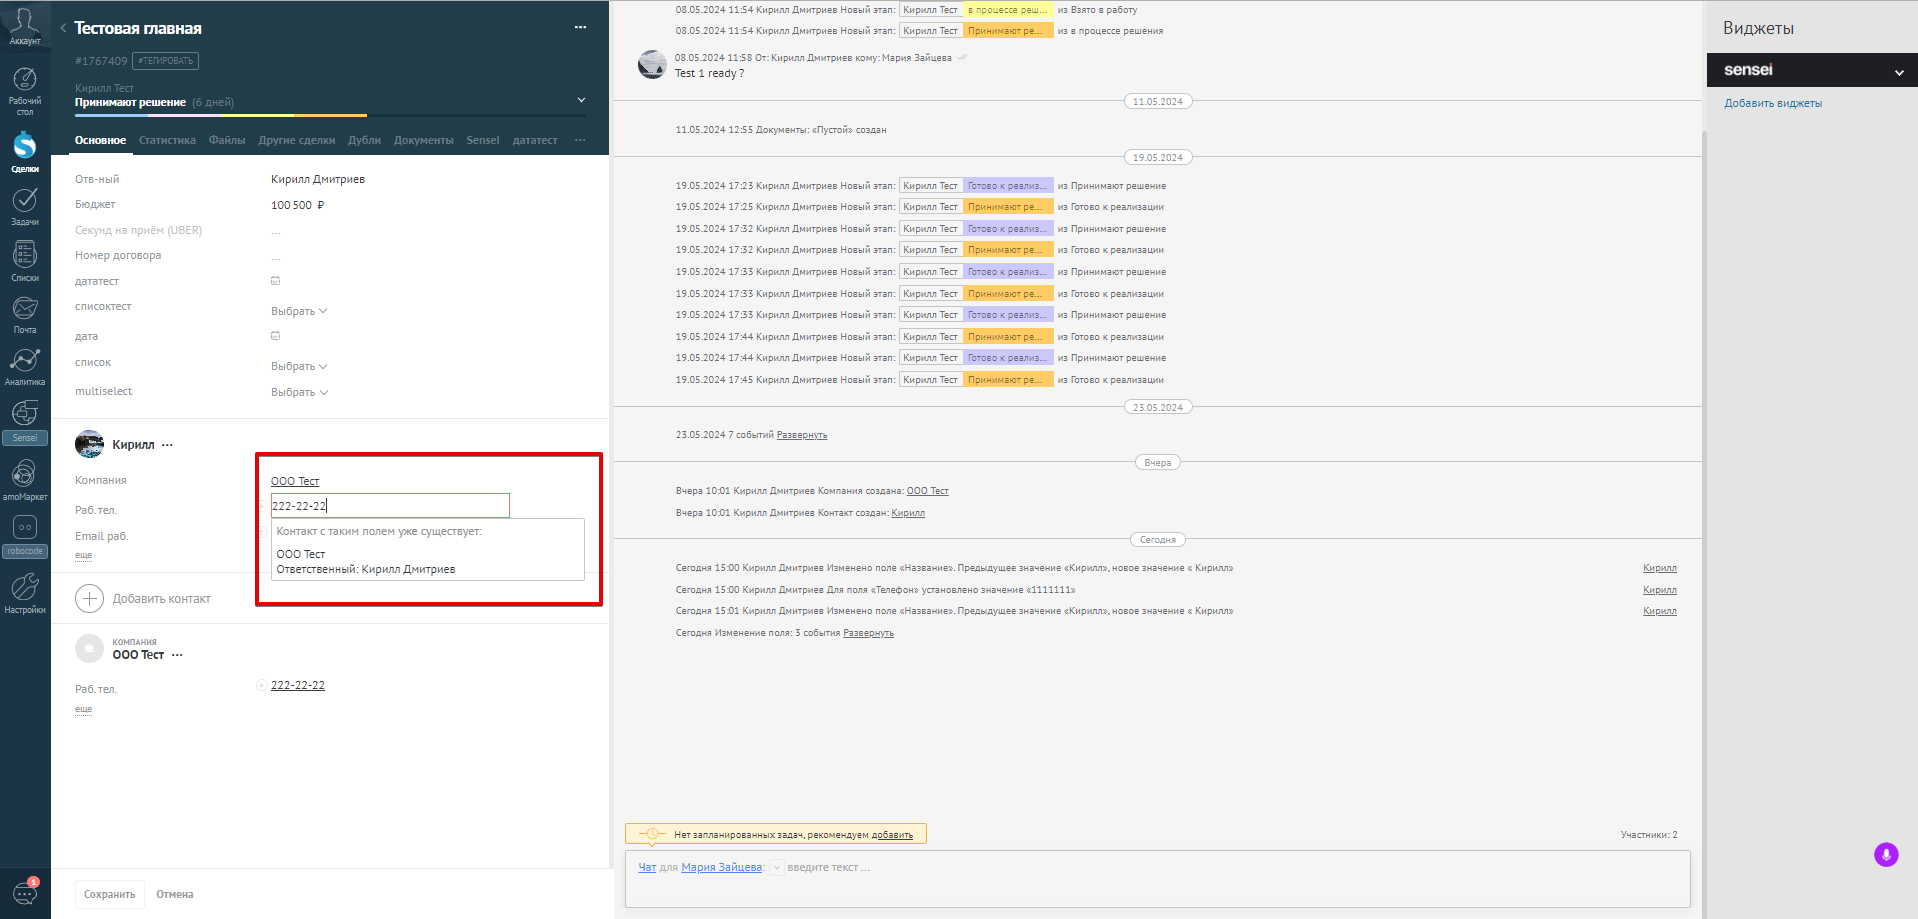This screenshot has height=919, width=1918.
Task: Open the chat recipient dropdown arrow
Action: (x=777, y=868)
